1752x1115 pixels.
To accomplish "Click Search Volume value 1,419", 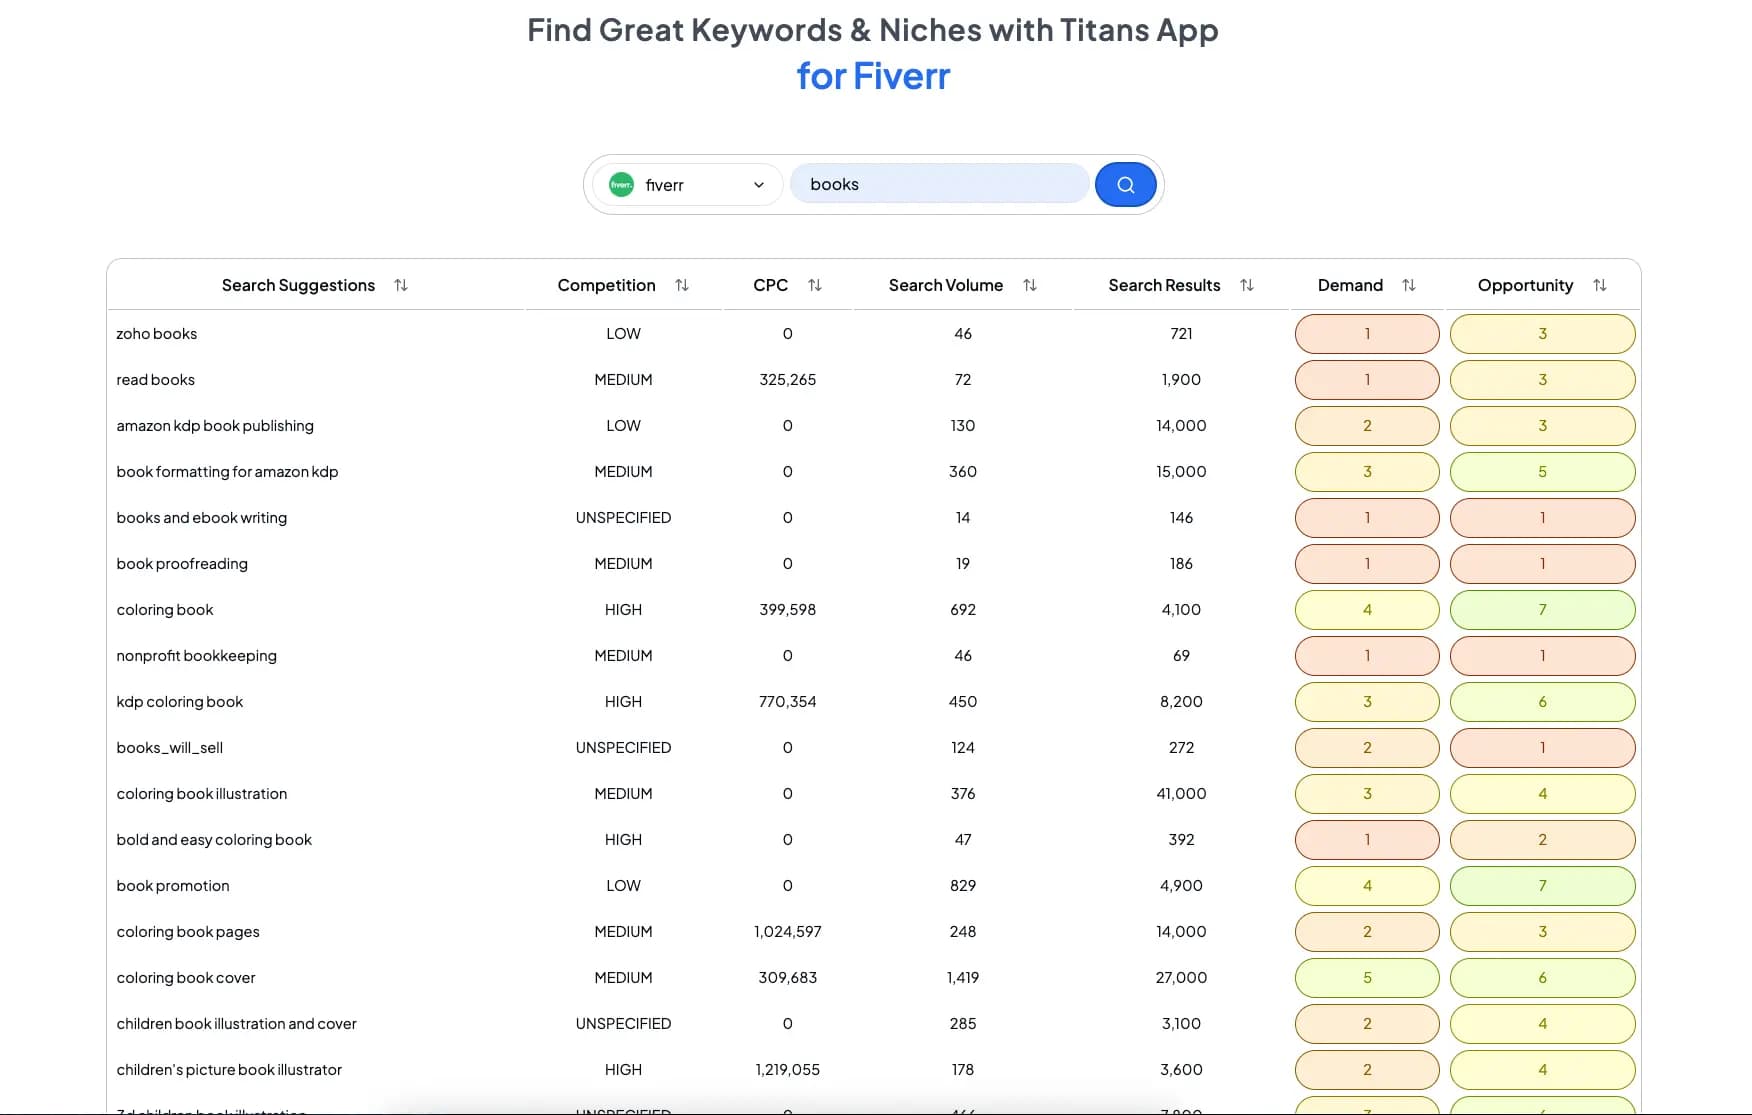I will click(x=962, y=978).
